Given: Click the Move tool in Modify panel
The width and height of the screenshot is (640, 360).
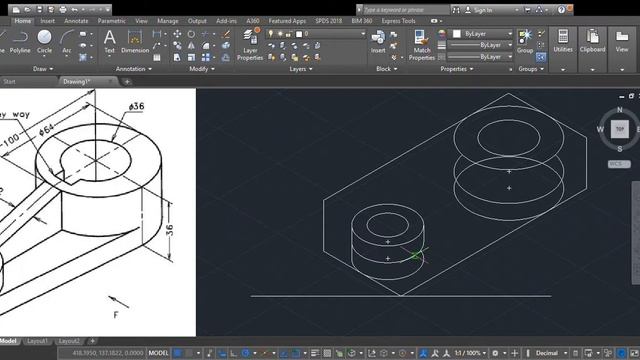Looking at the screenshot, I should click(177, 34).
